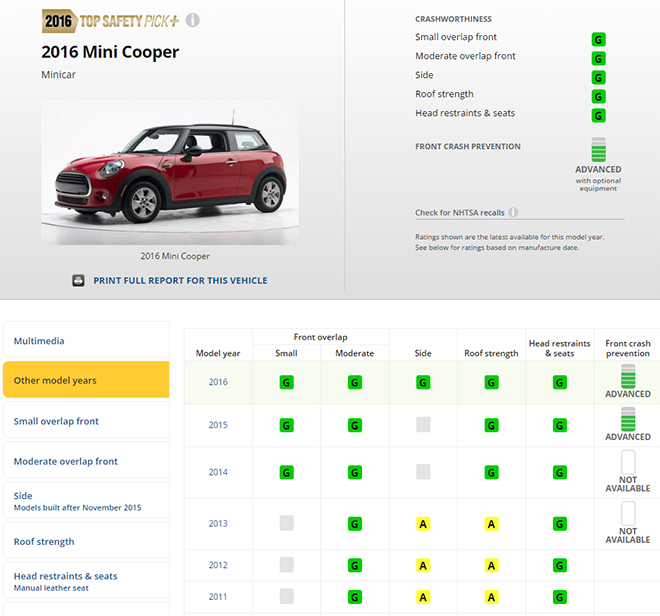Click 2013 Side rating yellow A badge
660x616 pixels.
[x=423, y=524]
